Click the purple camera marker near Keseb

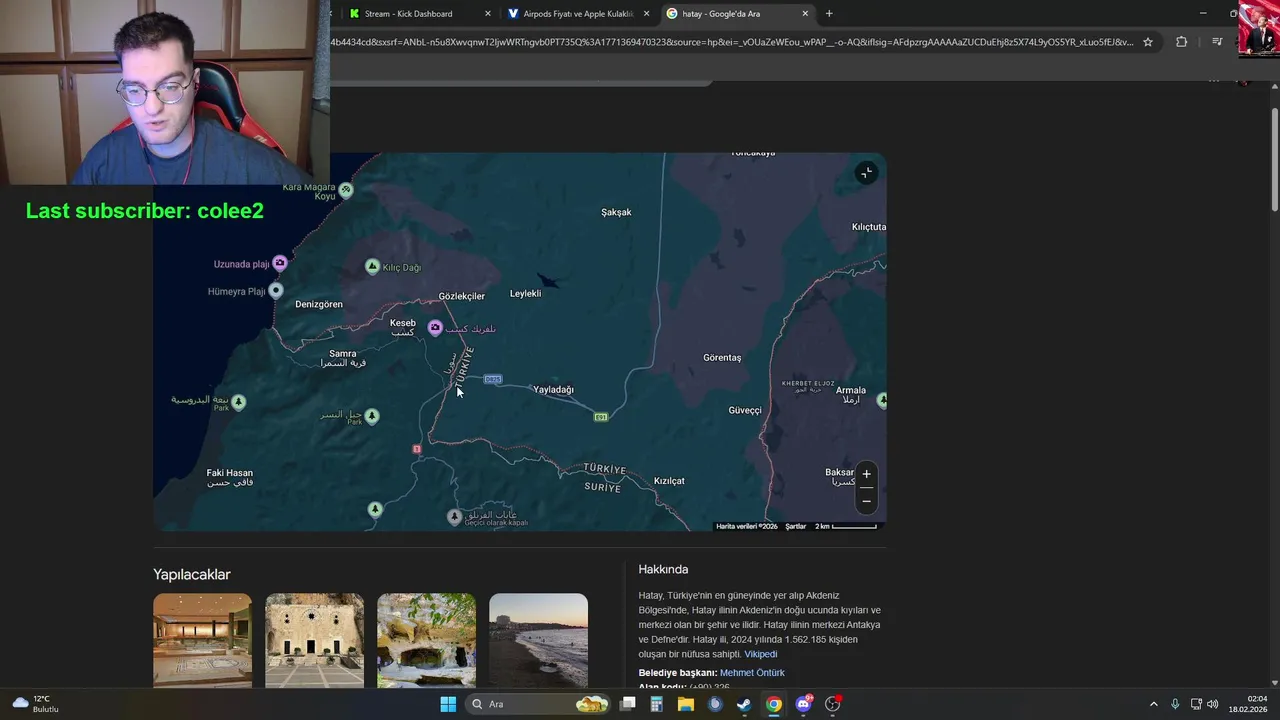(435, 328)
